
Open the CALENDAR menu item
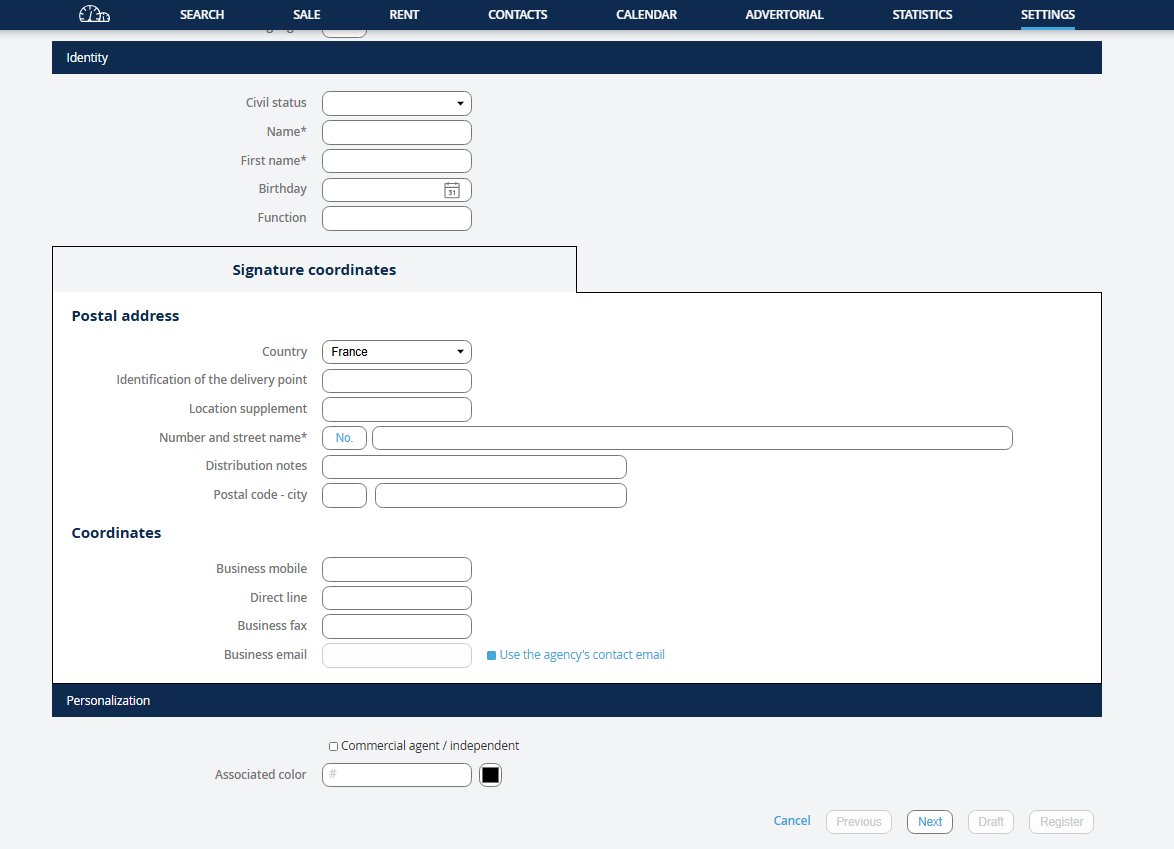point(646,15)
